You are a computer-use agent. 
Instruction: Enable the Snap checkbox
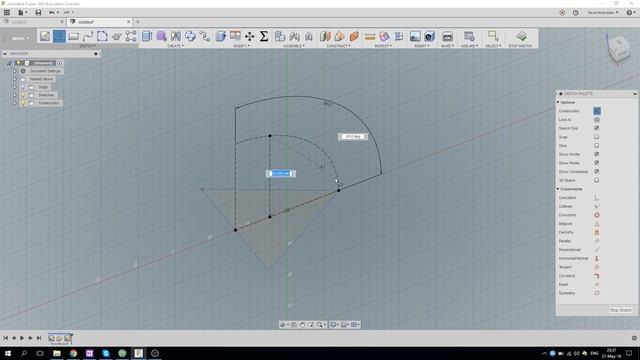click(597, 137)
